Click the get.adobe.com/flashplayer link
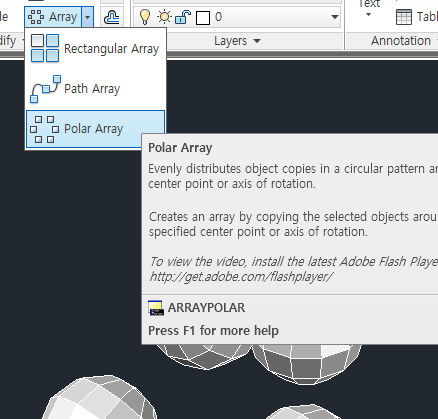The height and width of the screenshot is (419, 438). pos(241,277)
